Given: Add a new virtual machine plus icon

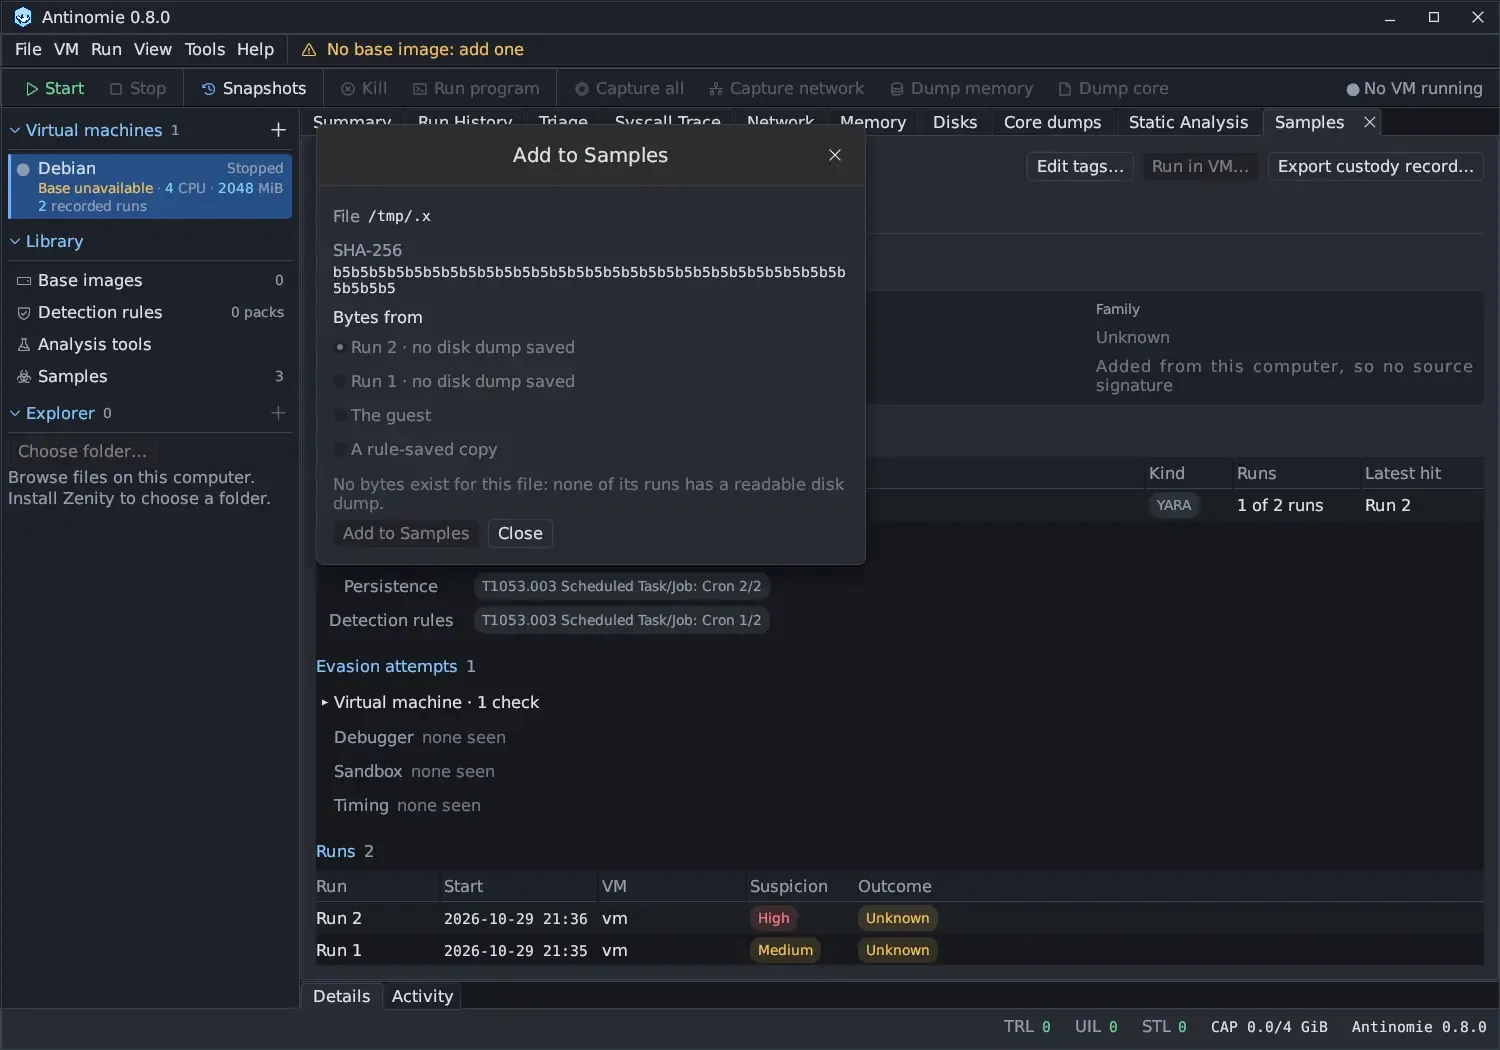Looking at the screenshot, I should (x=278, y=130).
